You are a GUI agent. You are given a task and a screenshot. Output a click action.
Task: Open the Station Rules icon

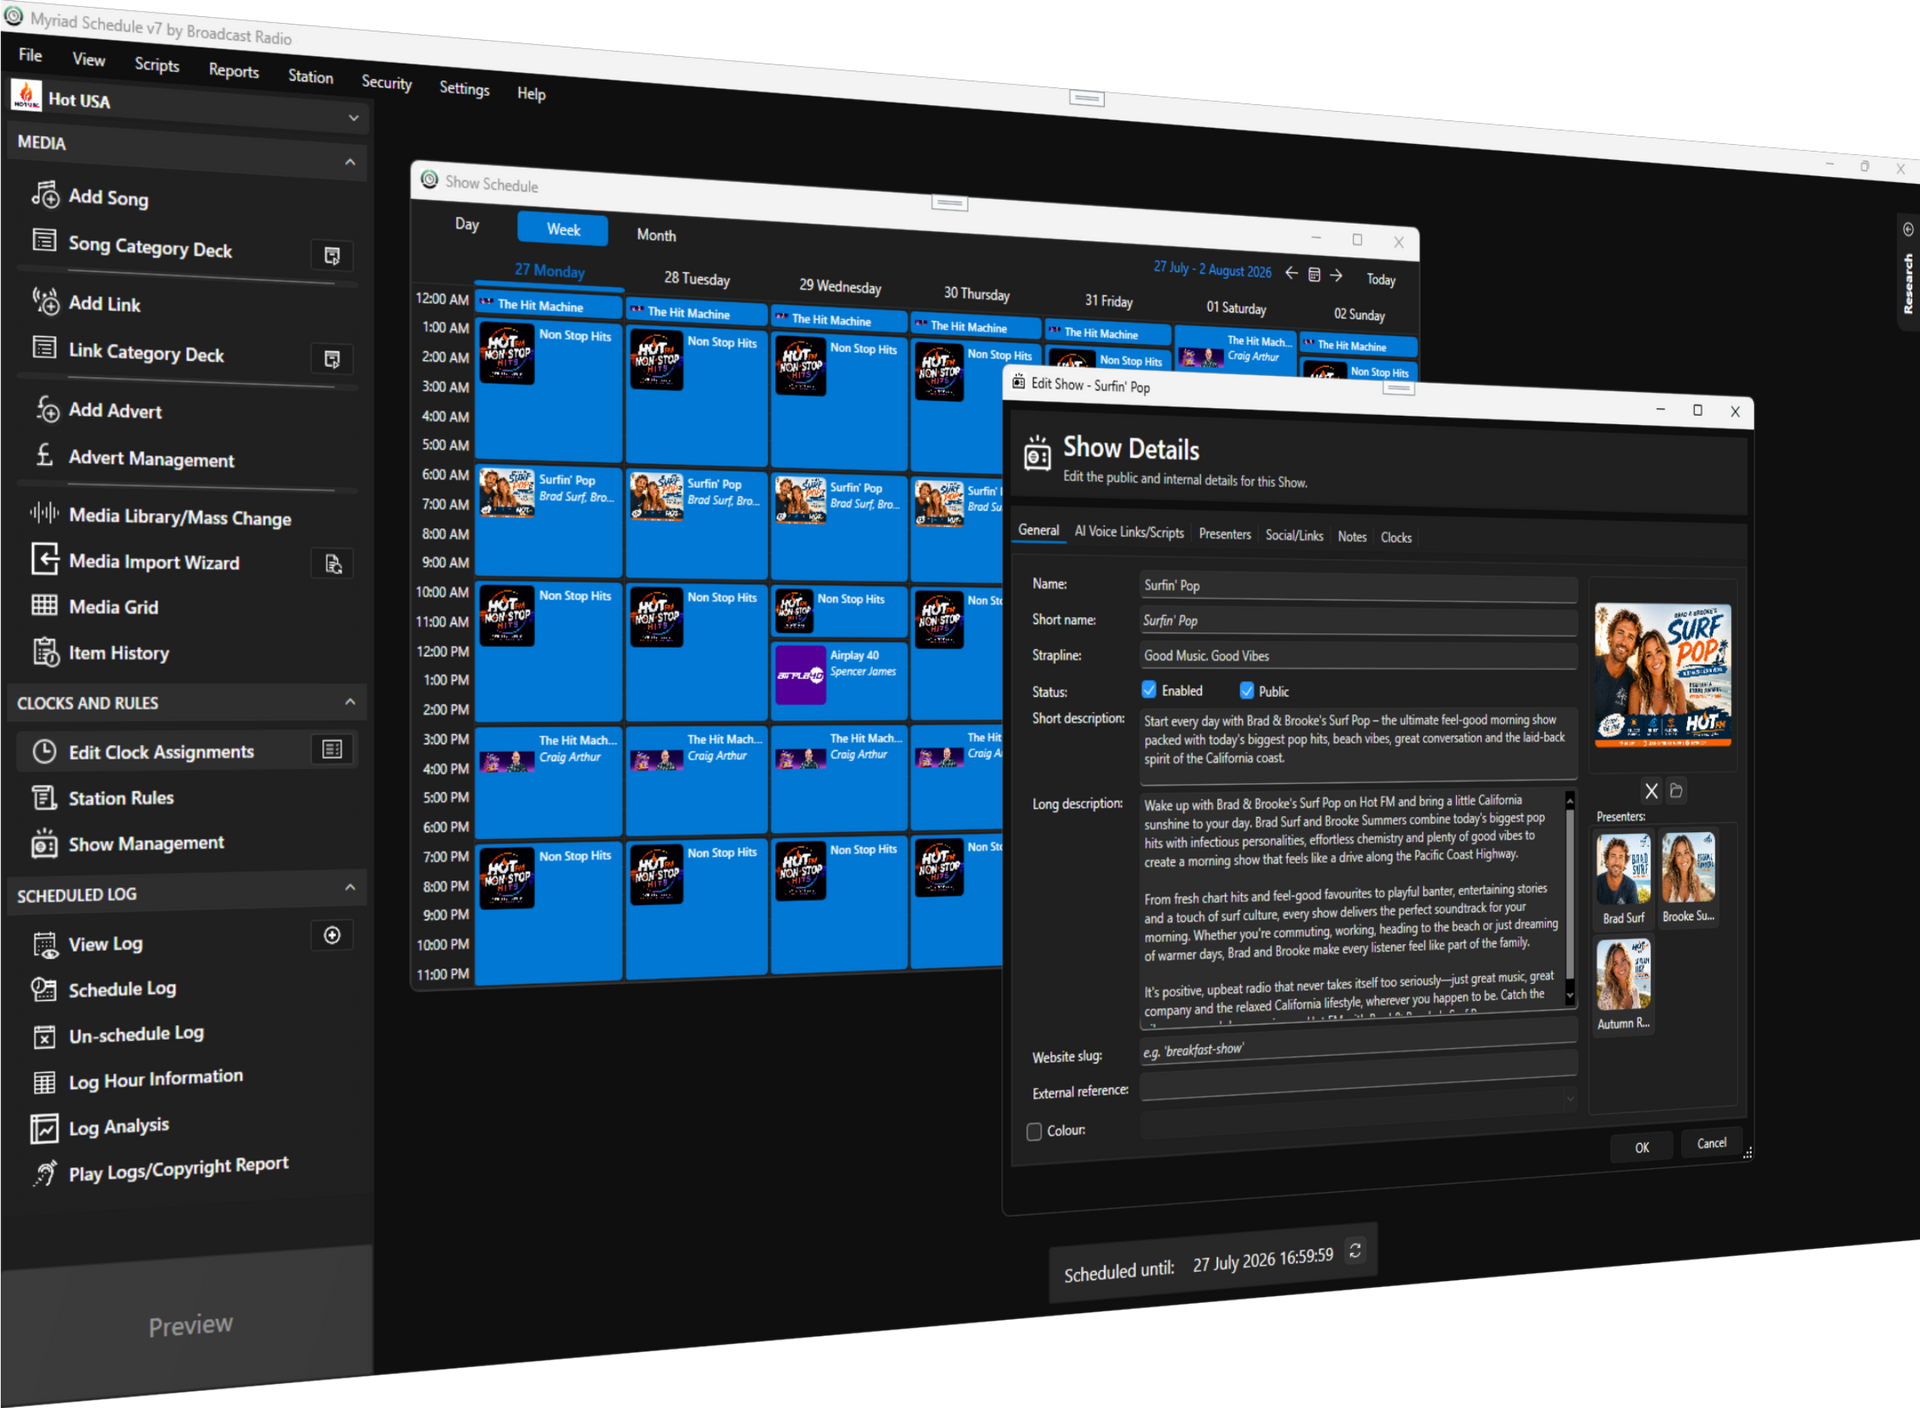pos(44,797)
